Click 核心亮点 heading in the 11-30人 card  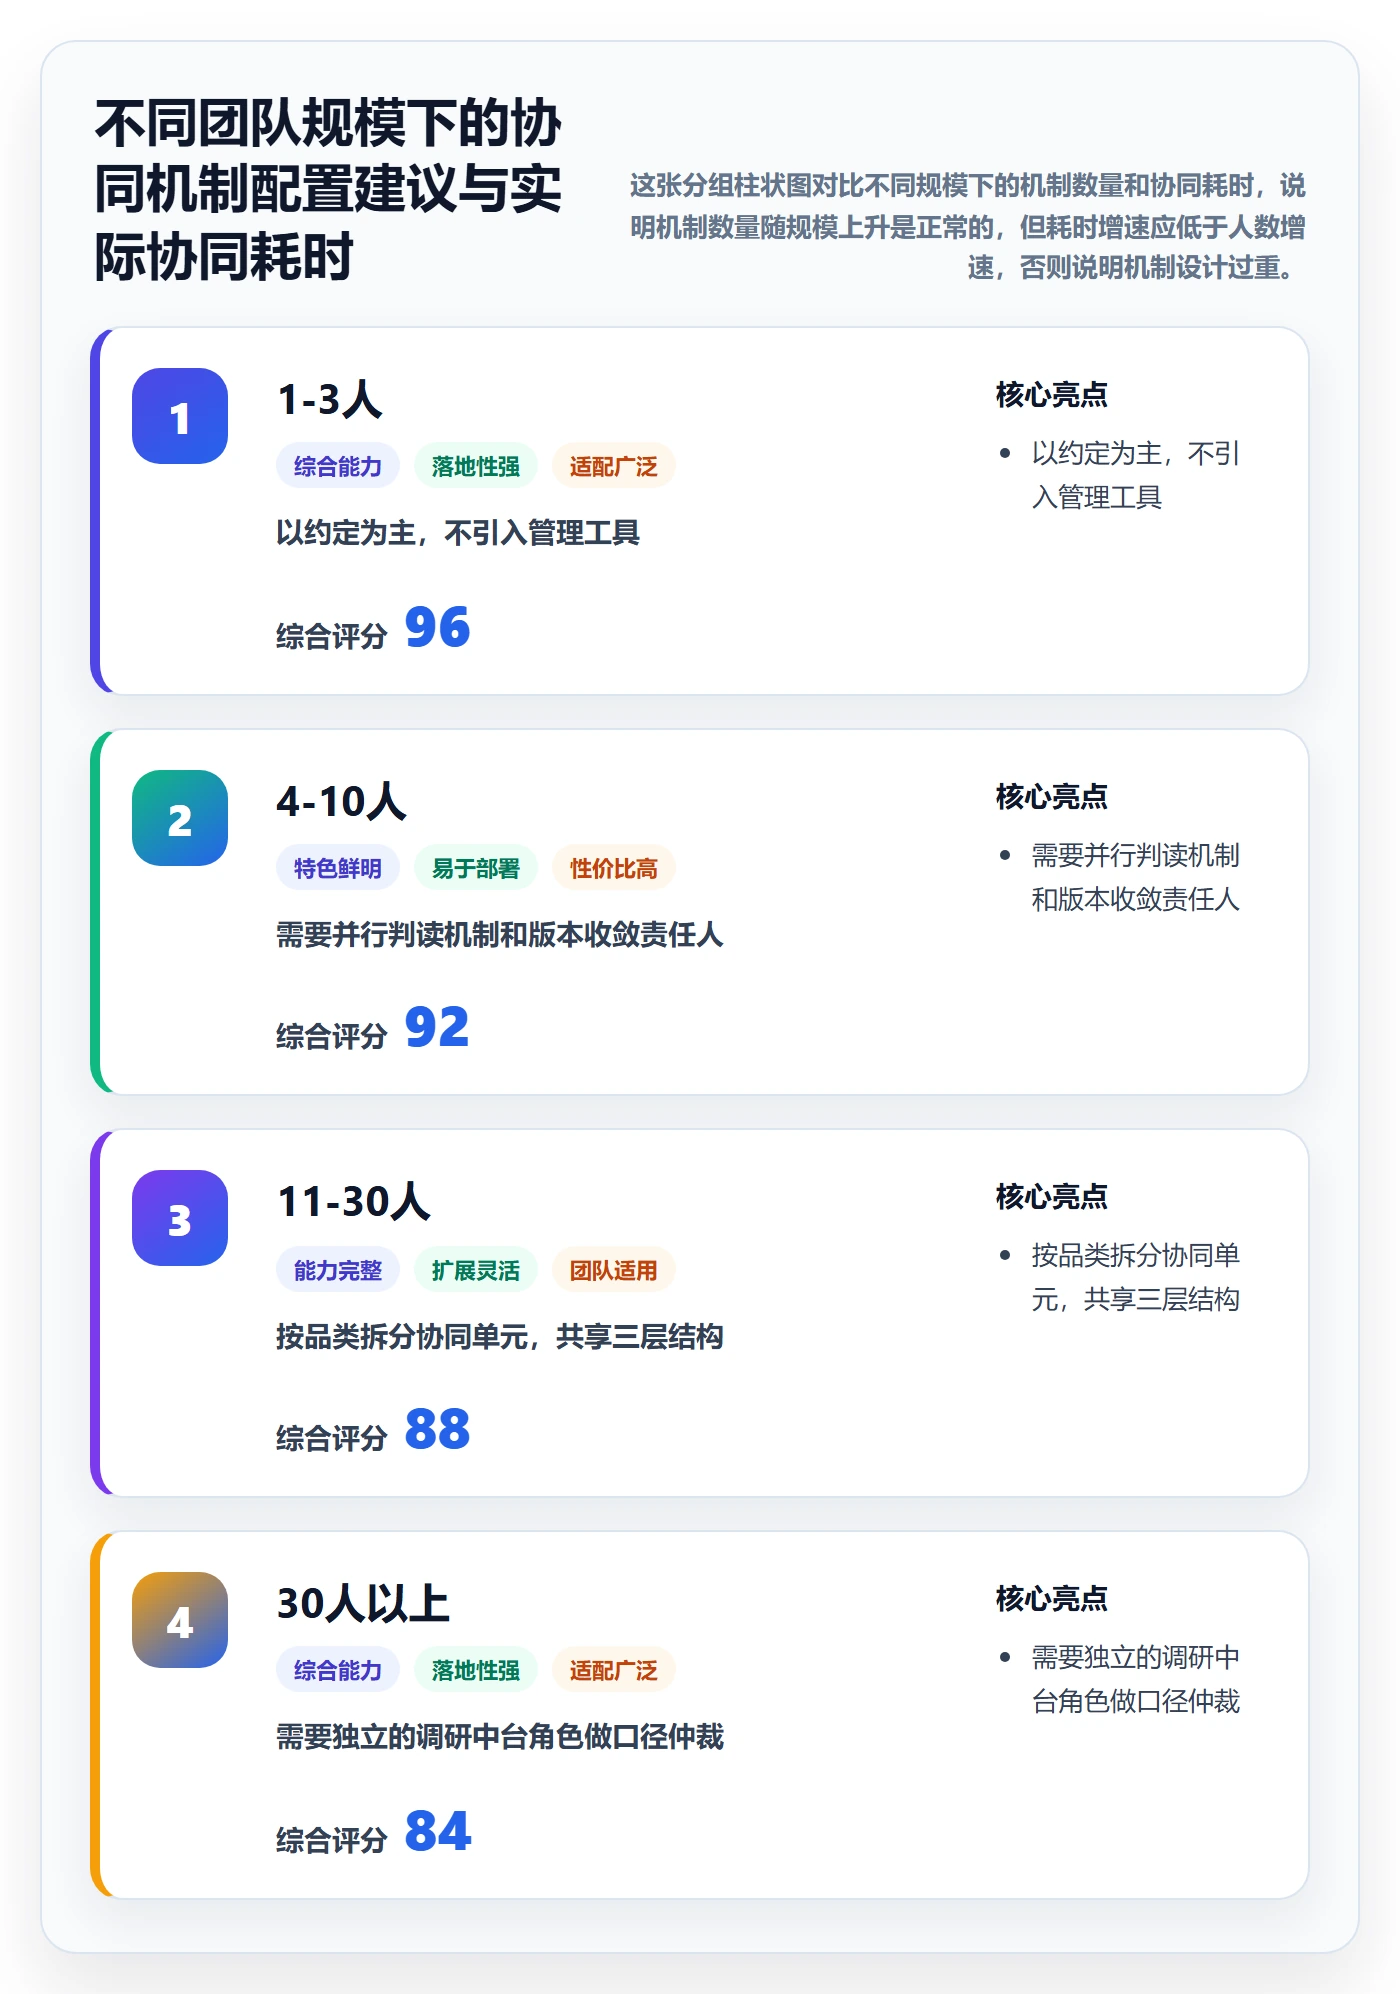(1052, 1197)
